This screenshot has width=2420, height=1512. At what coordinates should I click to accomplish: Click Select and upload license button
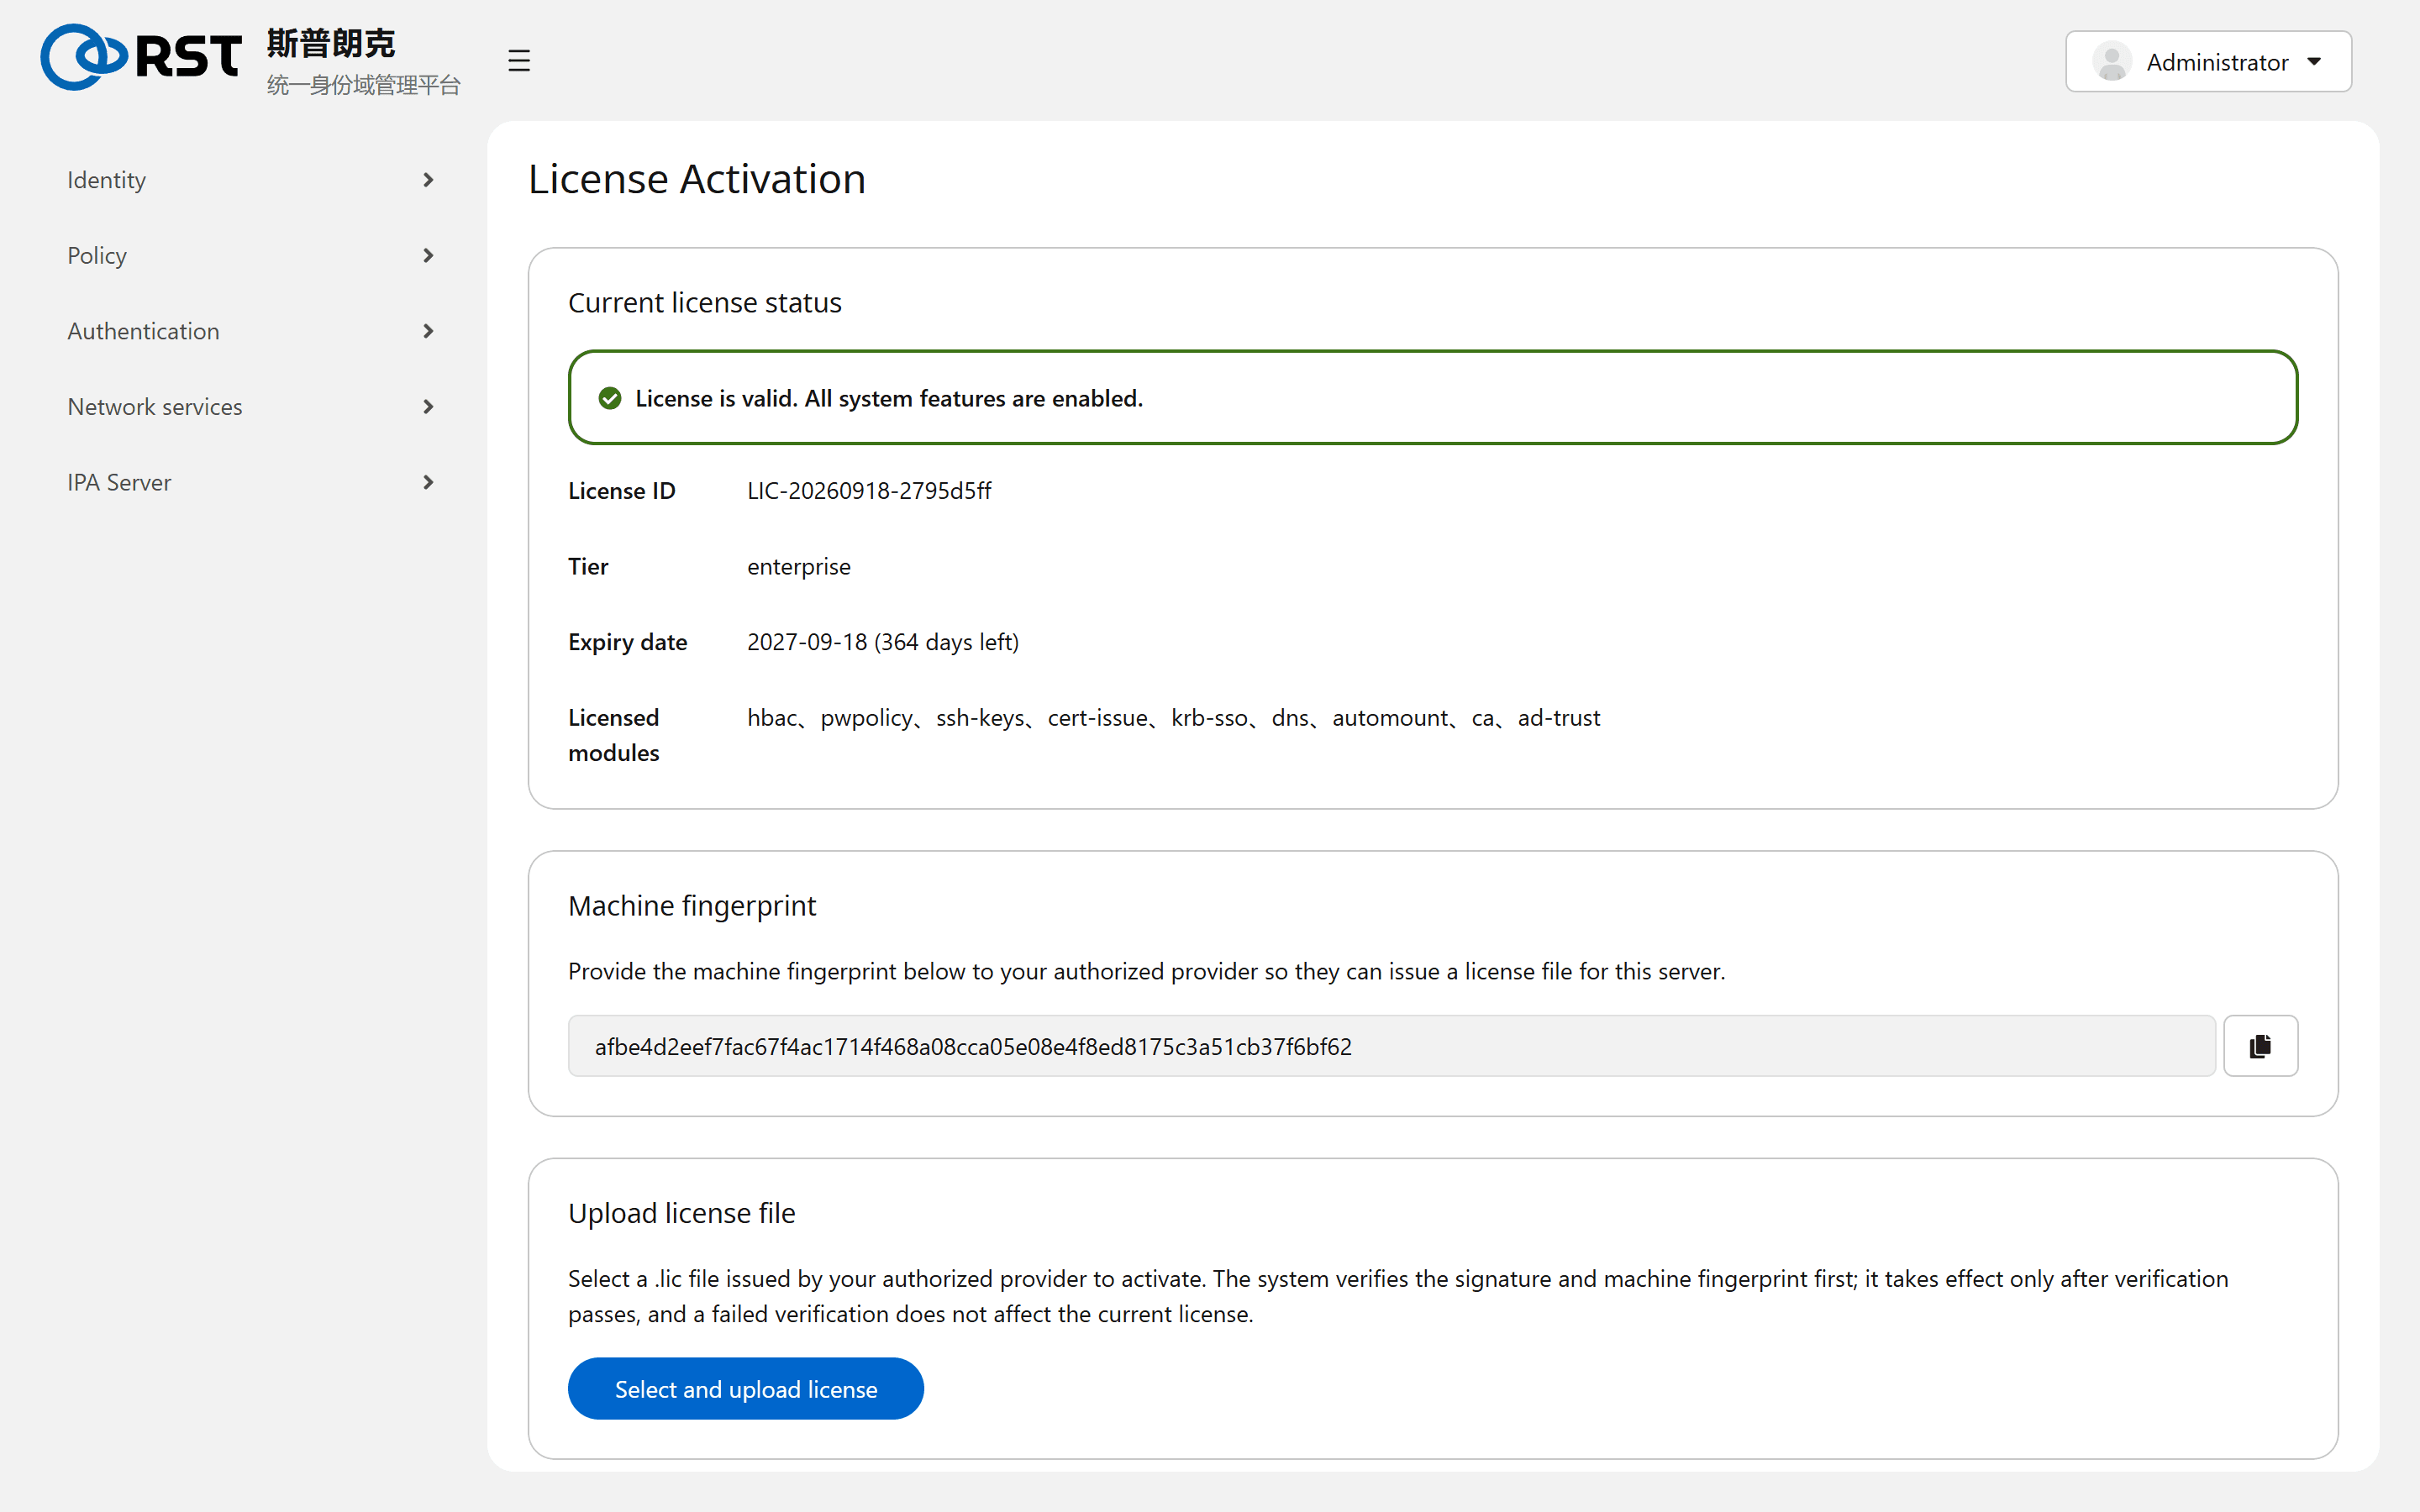coord(746,1388)
